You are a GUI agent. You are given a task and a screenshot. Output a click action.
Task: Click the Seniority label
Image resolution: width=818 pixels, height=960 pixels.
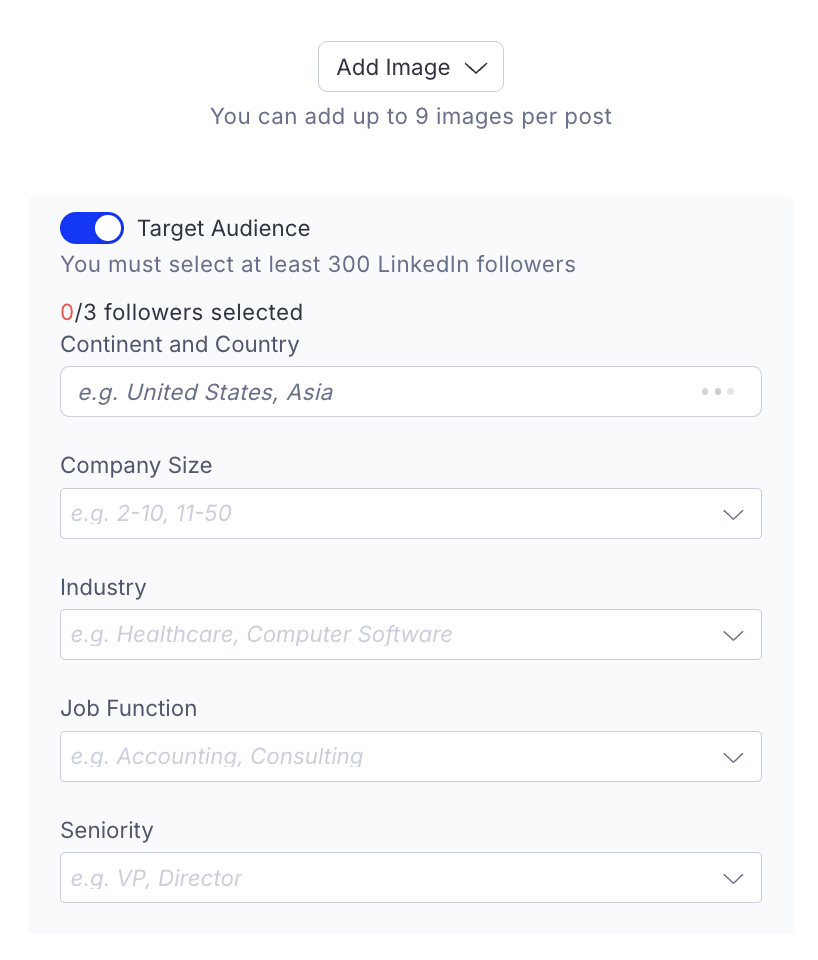[x=107, y=830]
